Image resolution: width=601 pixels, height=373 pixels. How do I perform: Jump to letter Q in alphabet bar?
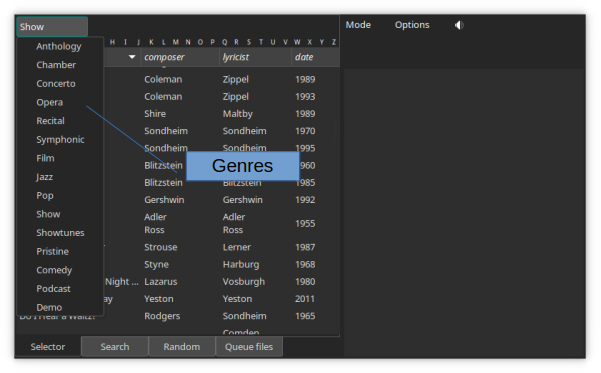pos(225,42)
